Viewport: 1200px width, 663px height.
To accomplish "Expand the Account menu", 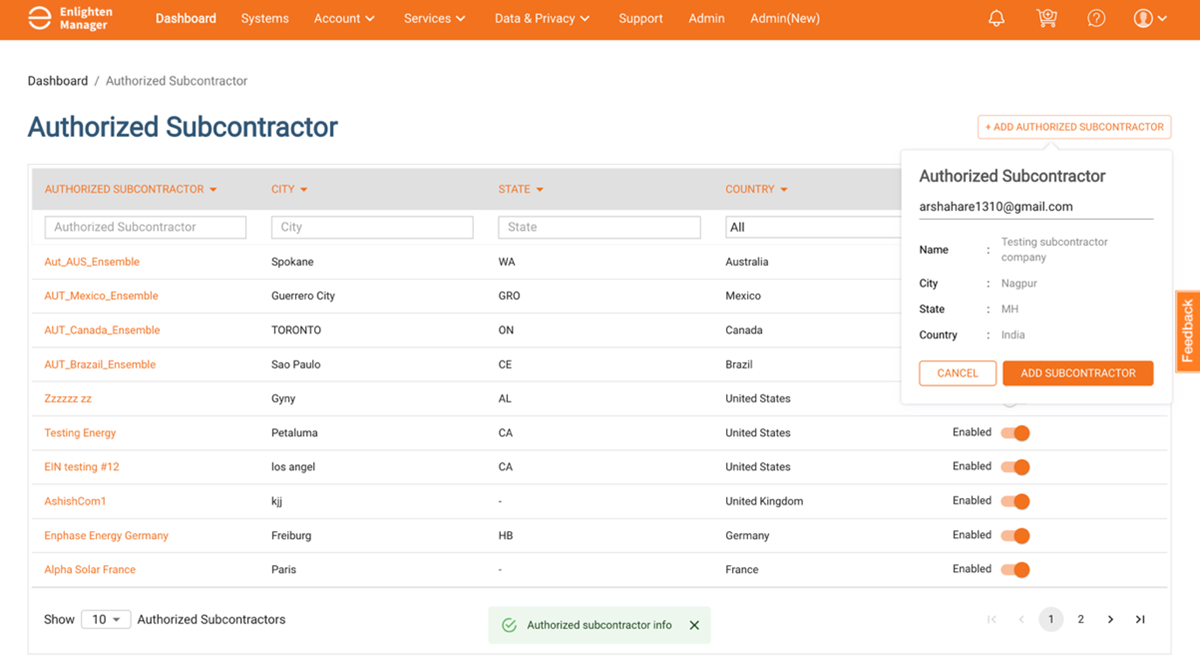I will pos(344,18).
